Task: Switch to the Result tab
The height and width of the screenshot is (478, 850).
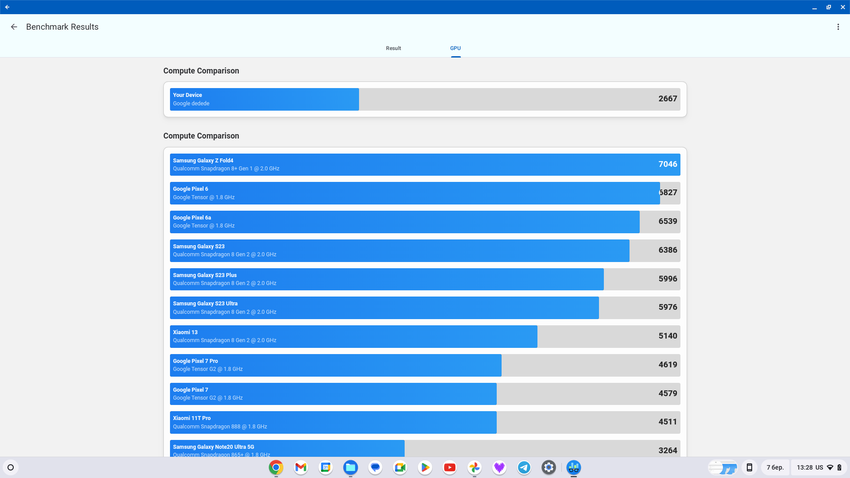Action: click(x=393, y=48)
